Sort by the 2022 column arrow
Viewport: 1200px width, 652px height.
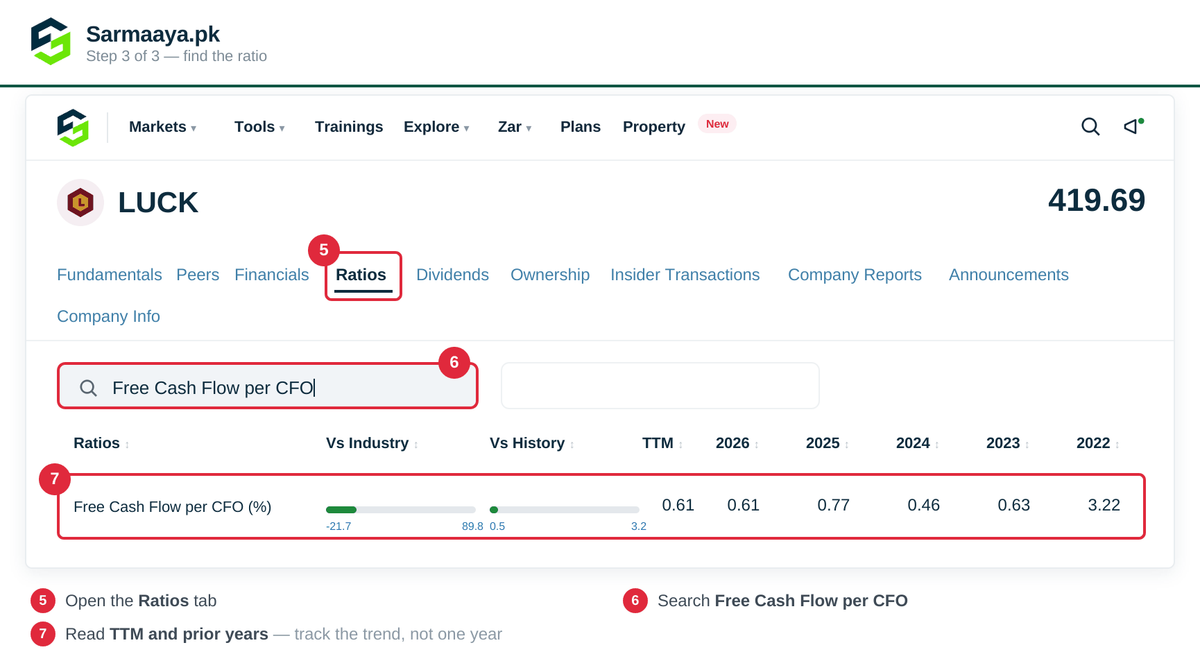click(1117, 444)
